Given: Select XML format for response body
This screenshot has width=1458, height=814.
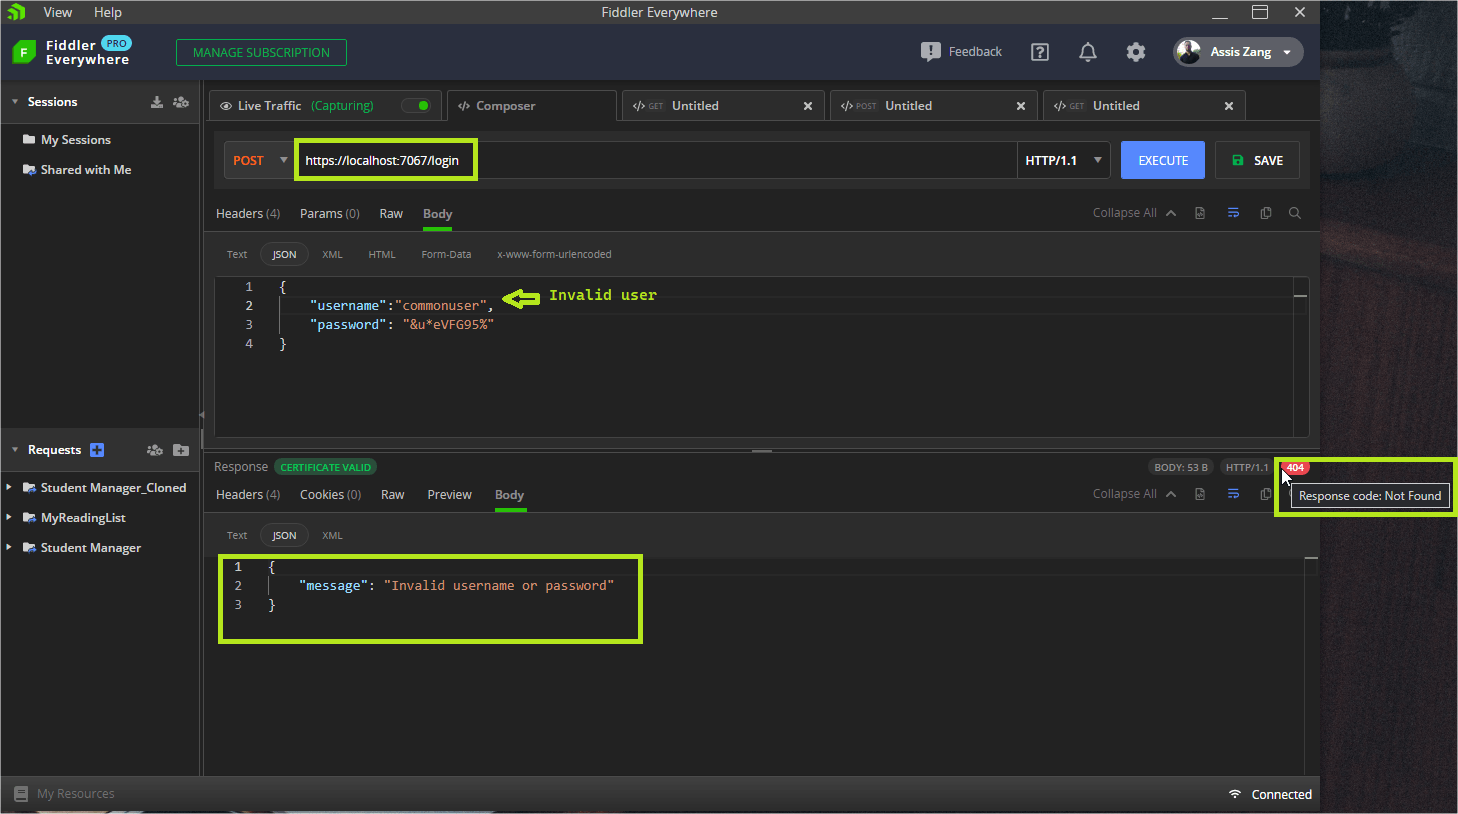Looking at the screenshot, I should tap(332, 535).
